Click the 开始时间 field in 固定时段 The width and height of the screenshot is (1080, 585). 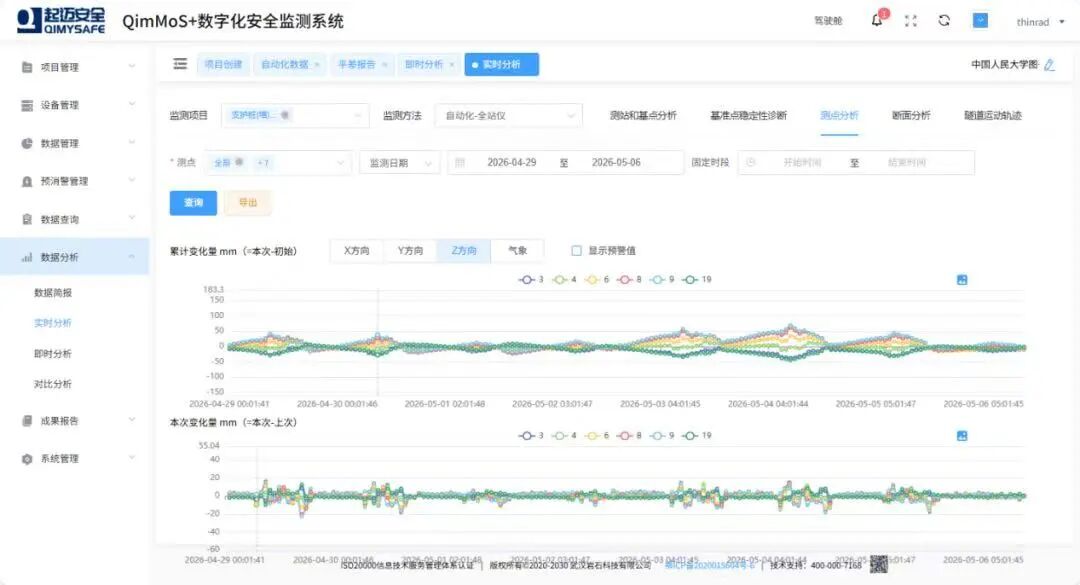[802, 163]
